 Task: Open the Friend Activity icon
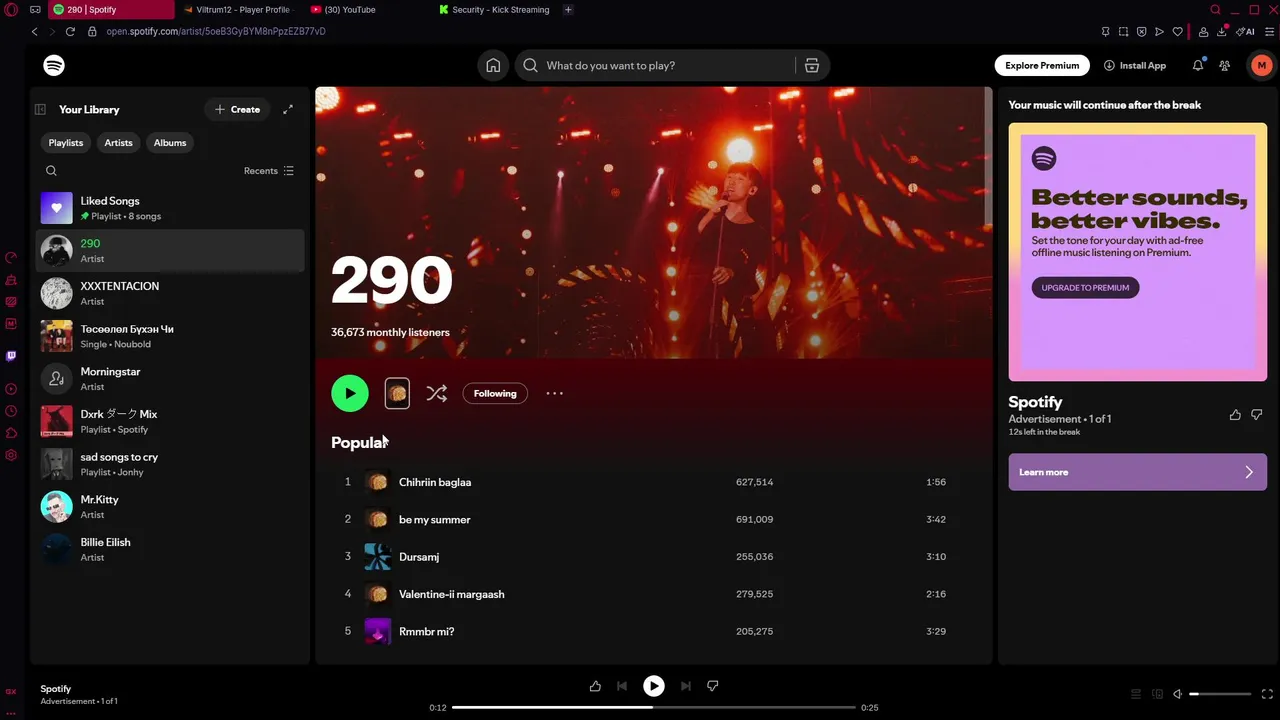[x=1225, y=65]
